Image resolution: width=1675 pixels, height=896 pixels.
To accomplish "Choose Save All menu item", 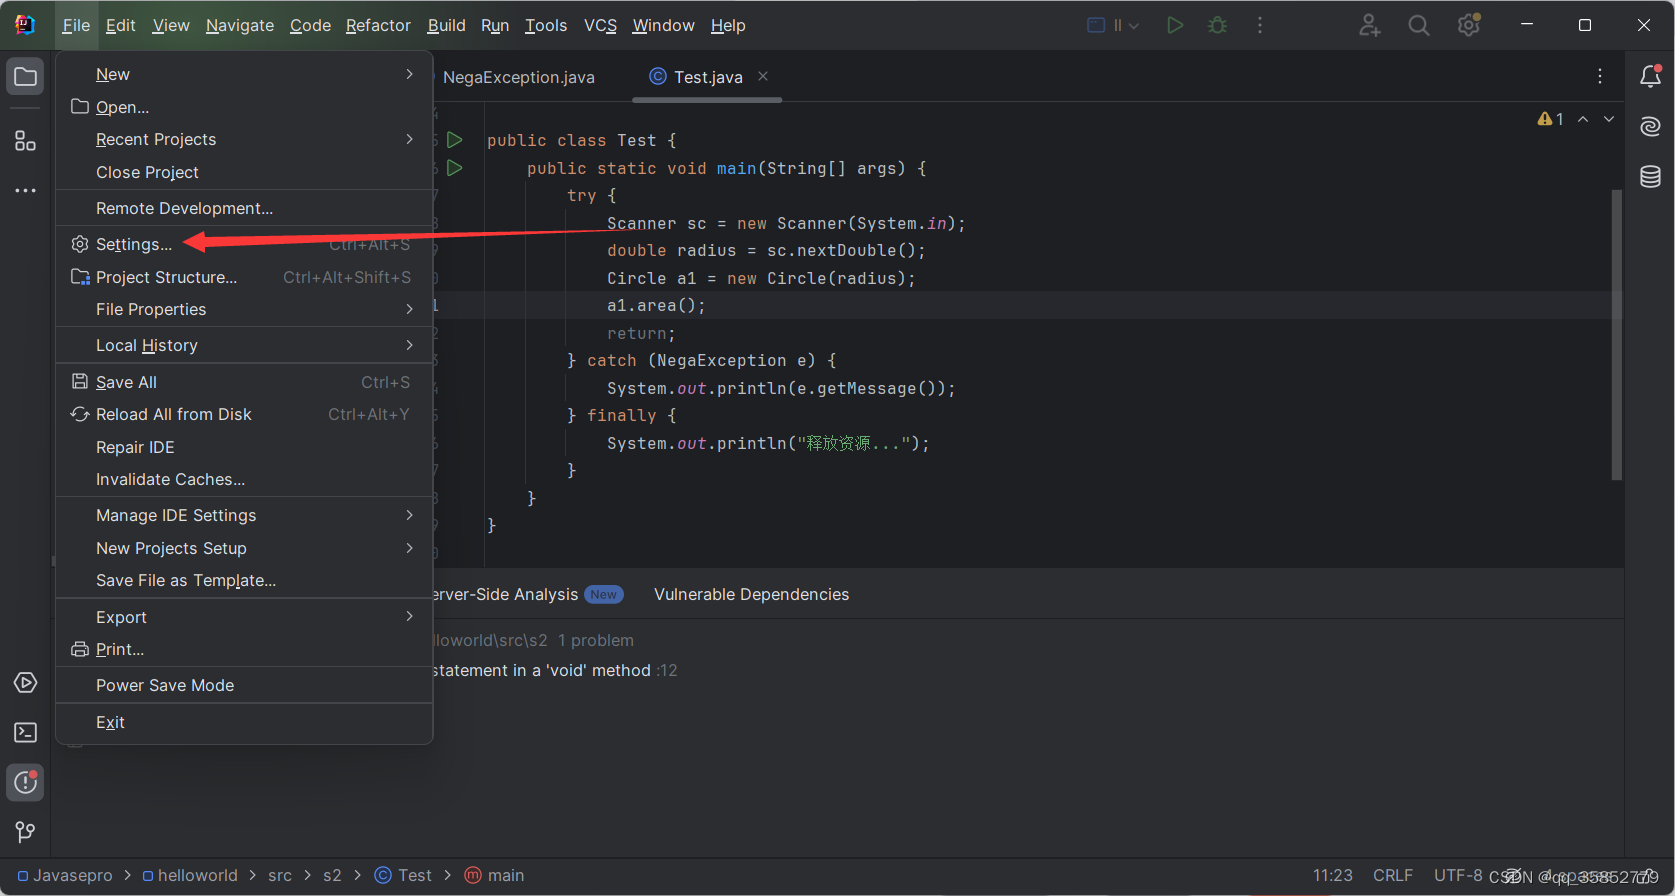I will coord(244,382).
